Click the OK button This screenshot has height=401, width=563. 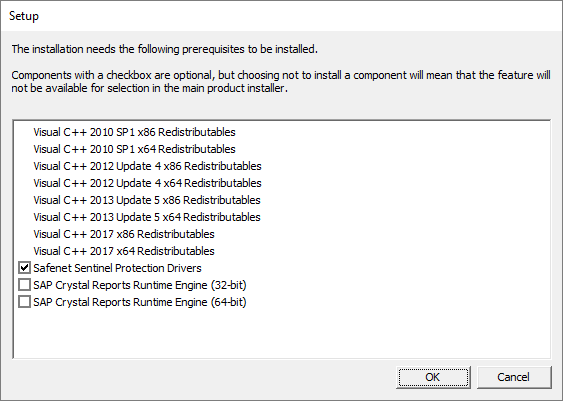(x=433, y=377)
